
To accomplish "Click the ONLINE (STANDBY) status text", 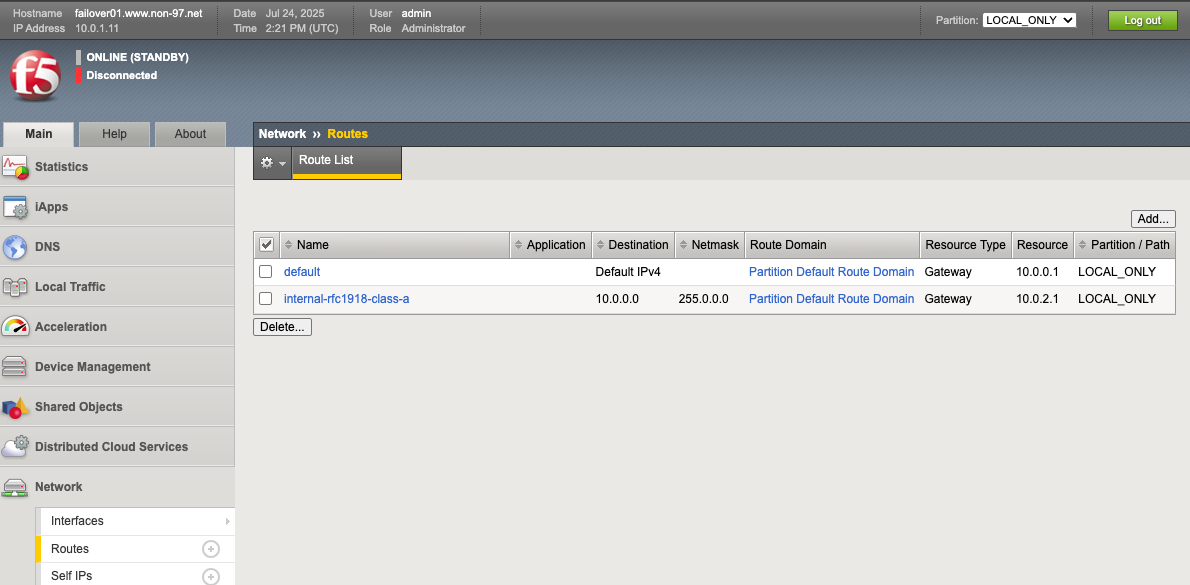I will pyautogui.click(x=137, y=58).
